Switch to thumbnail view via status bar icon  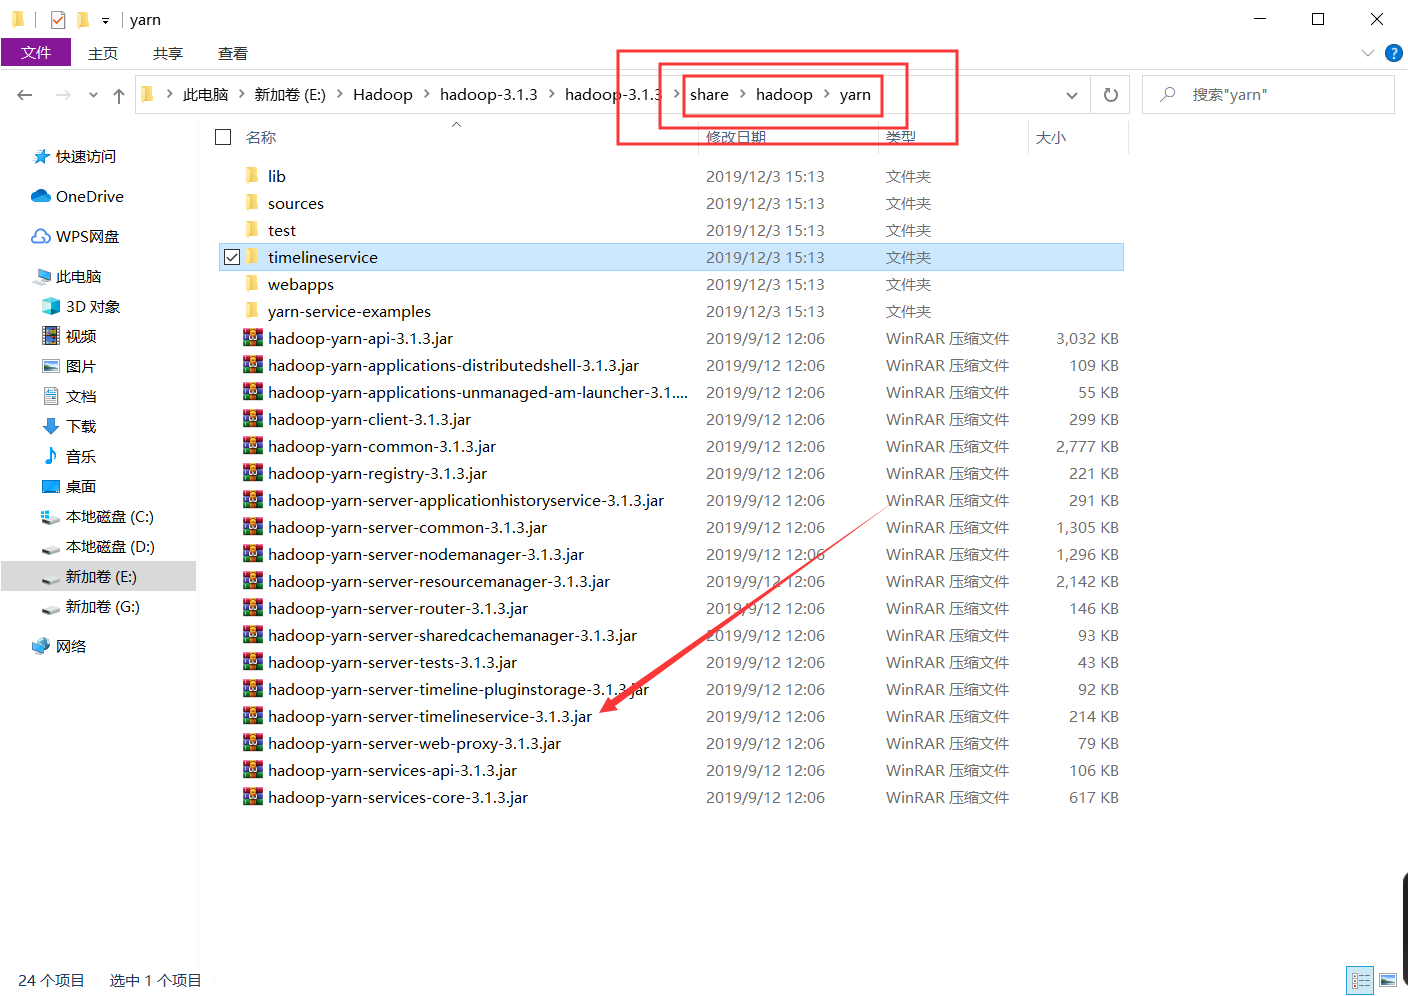(1389, 980)
